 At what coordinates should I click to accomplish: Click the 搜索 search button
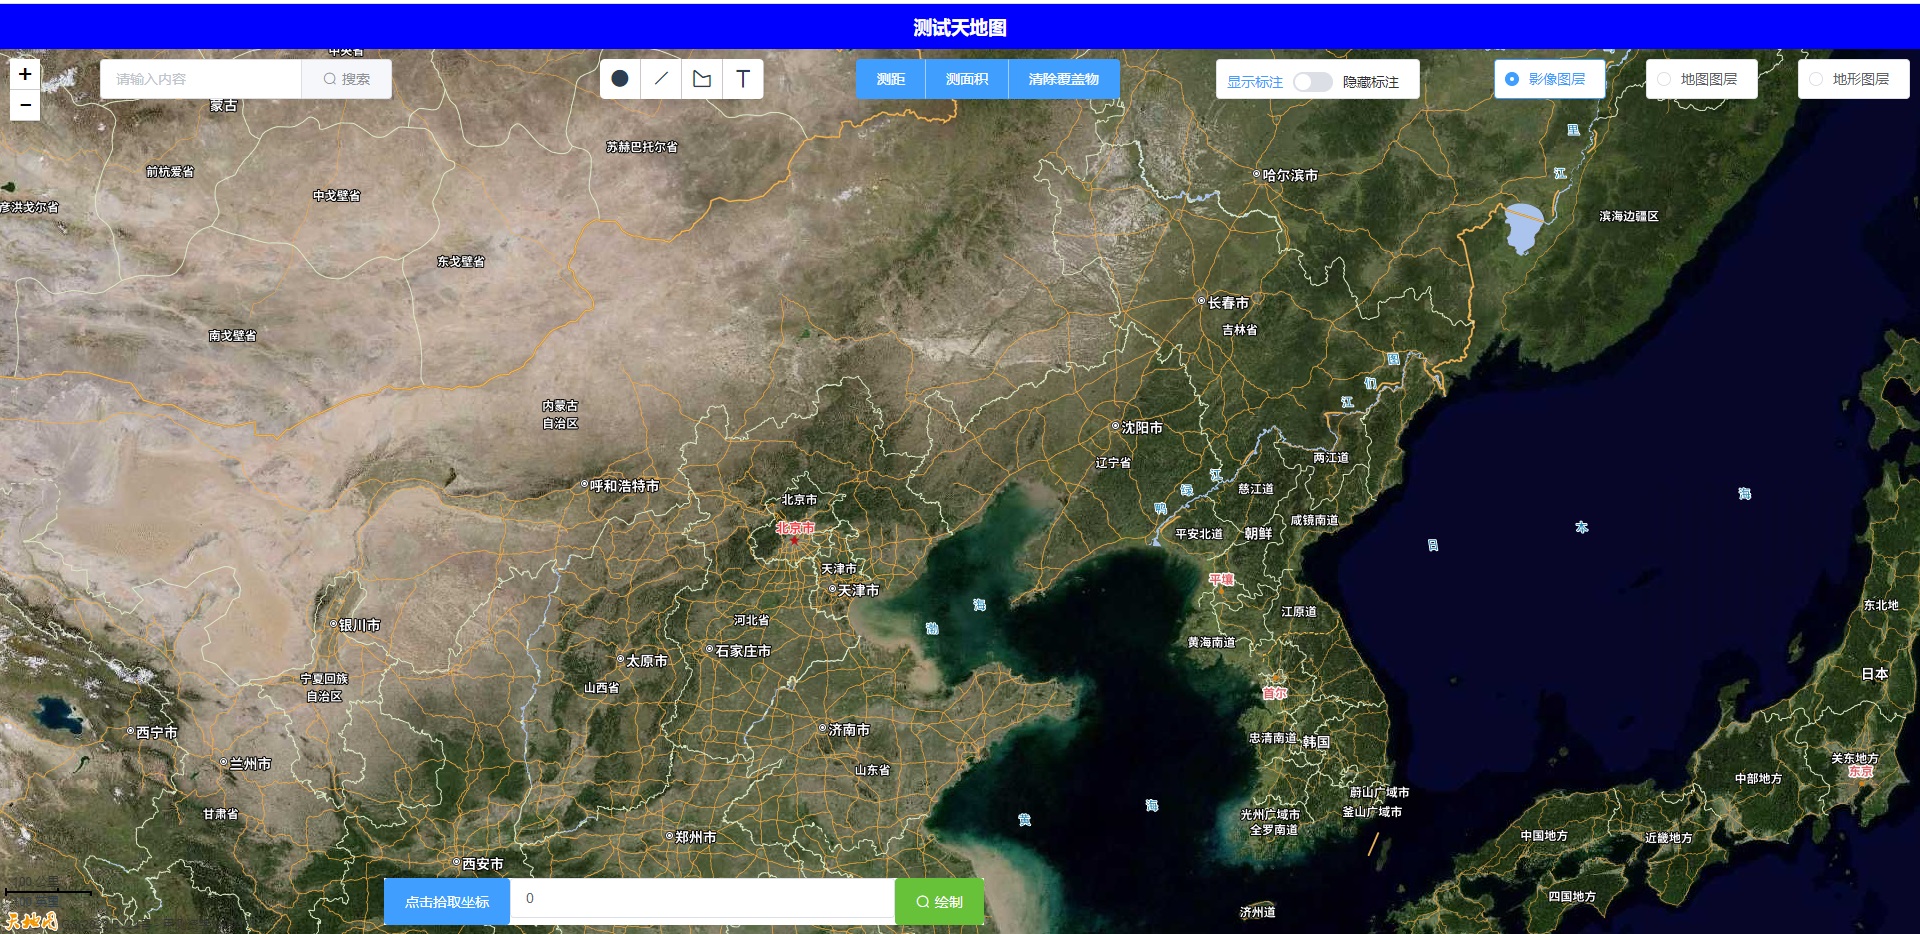(x=346, y=79)
